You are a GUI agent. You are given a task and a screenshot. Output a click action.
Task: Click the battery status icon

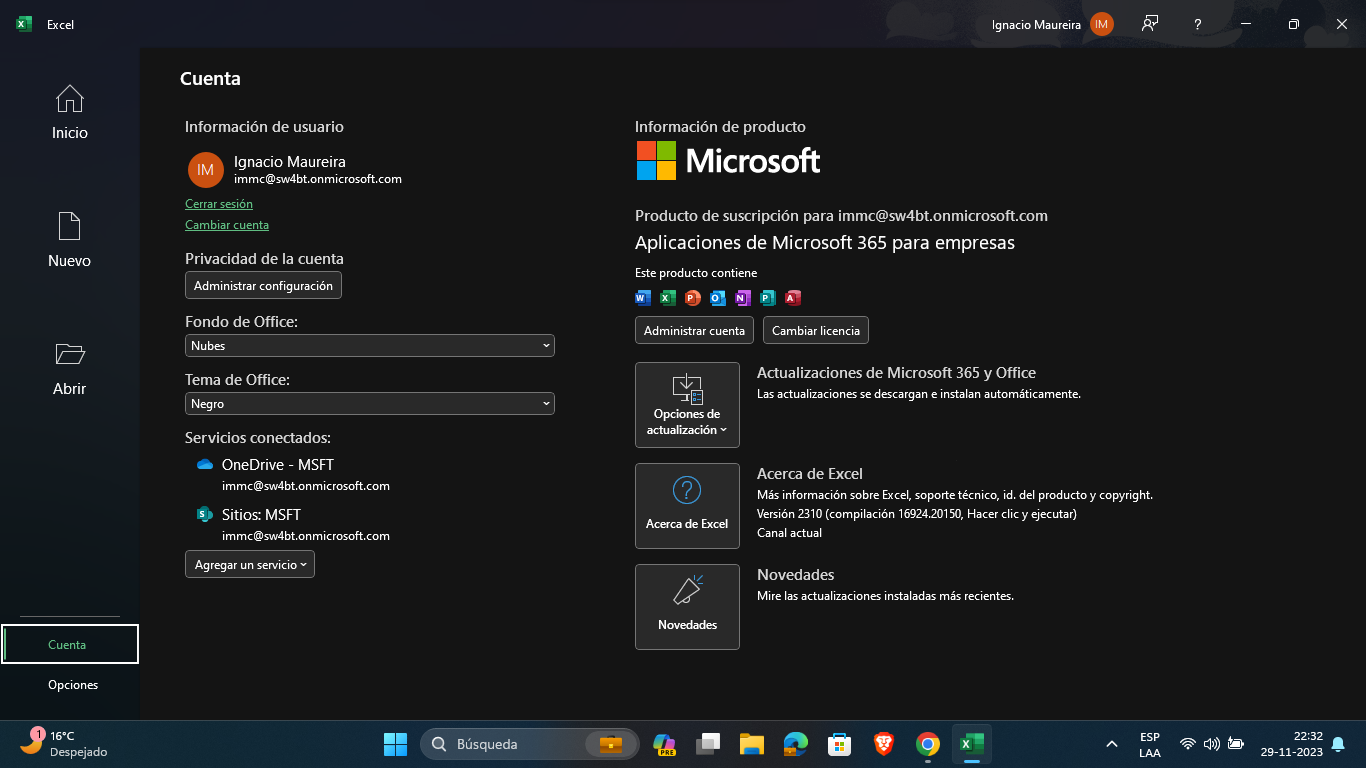(x=1236, y=744)
